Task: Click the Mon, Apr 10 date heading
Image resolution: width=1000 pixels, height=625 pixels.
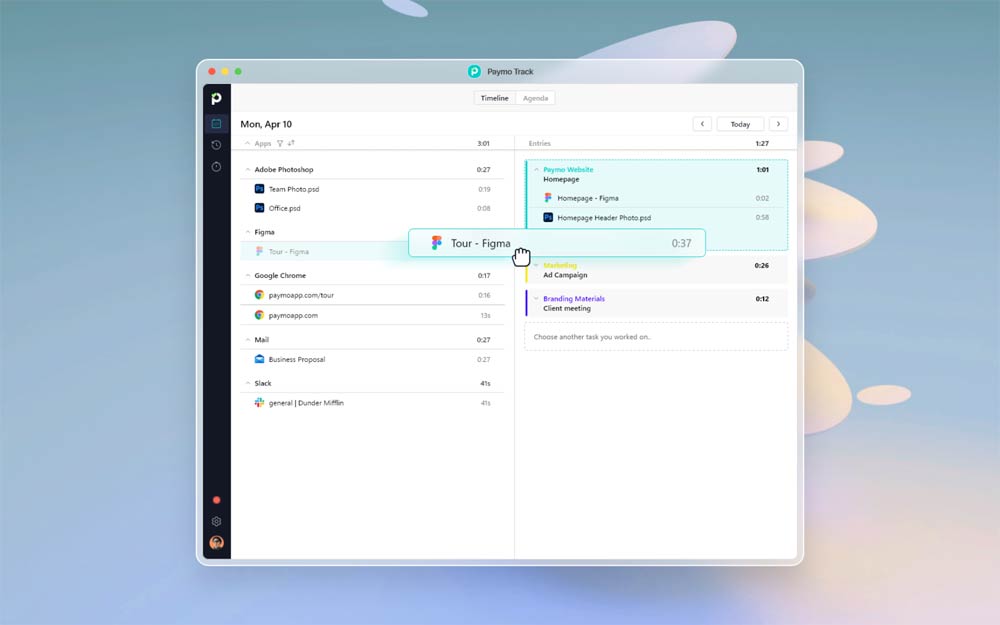Action: (266, 124)
